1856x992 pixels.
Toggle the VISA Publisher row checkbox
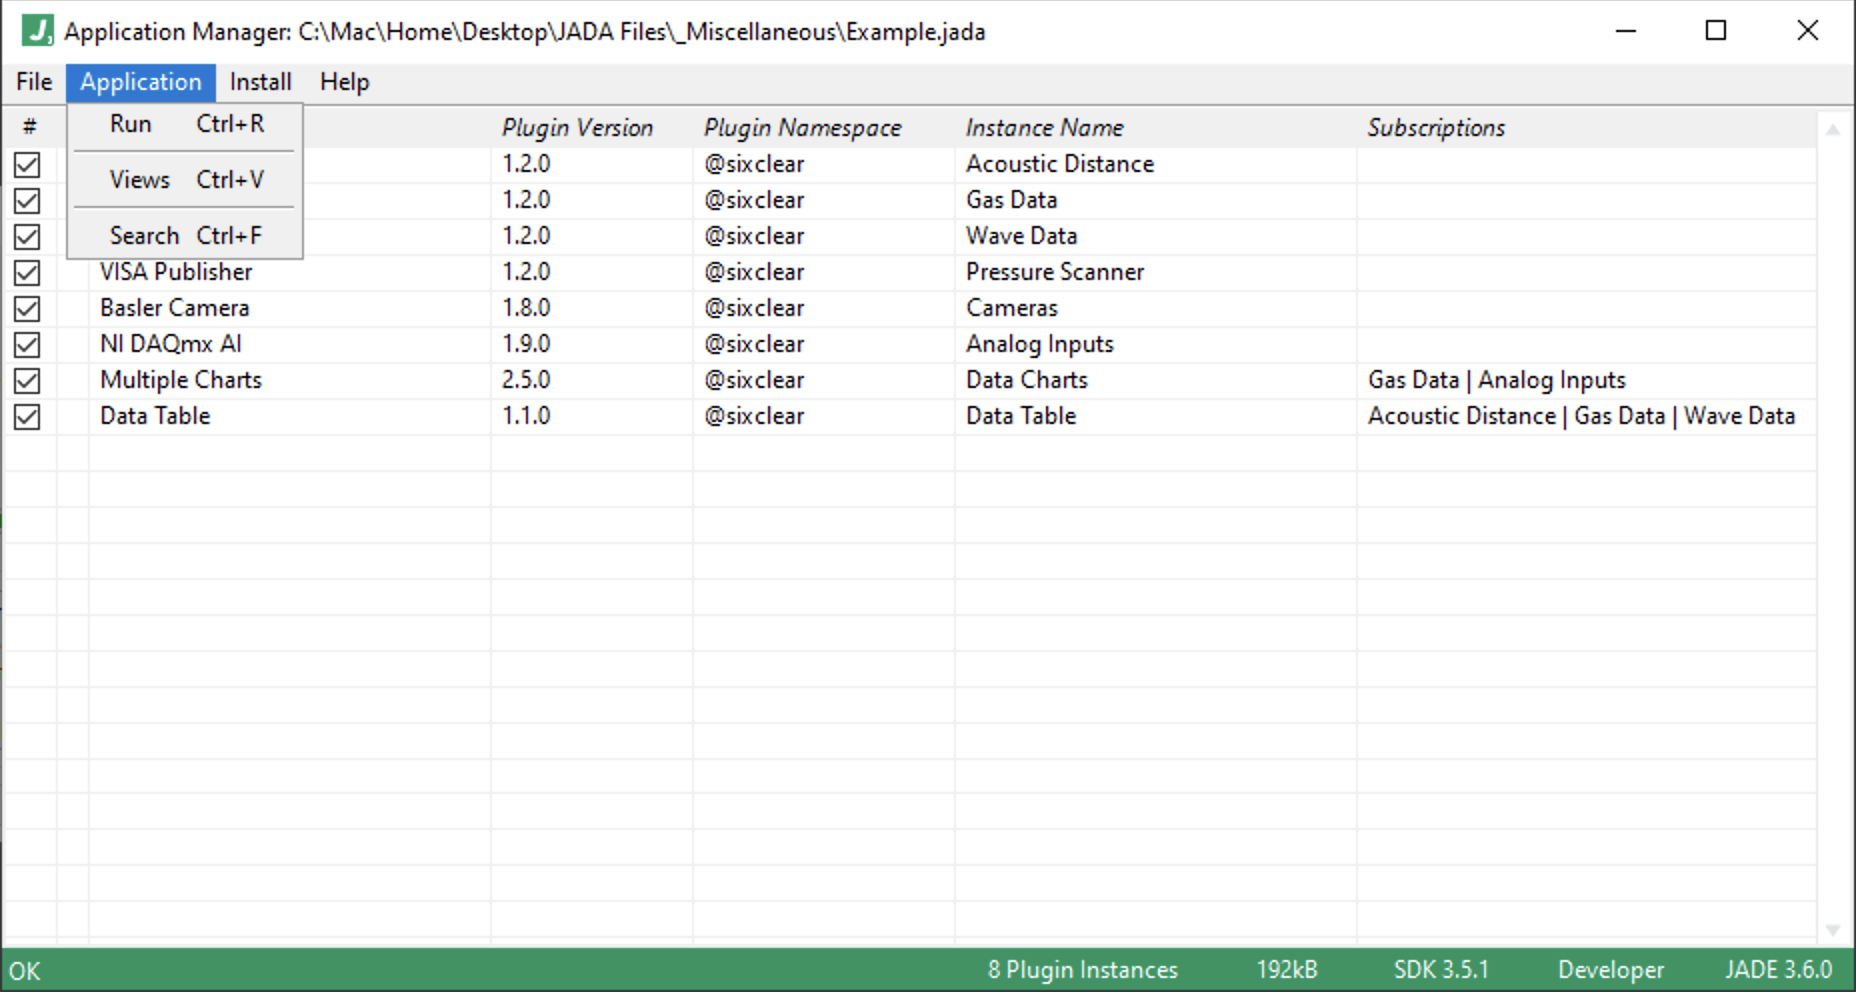pos(27,272)
